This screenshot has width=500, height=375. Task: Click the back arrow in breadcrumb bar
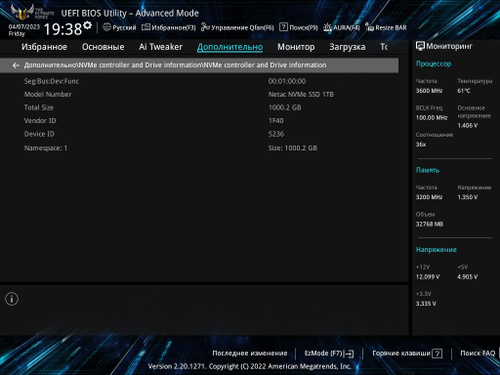16,65
